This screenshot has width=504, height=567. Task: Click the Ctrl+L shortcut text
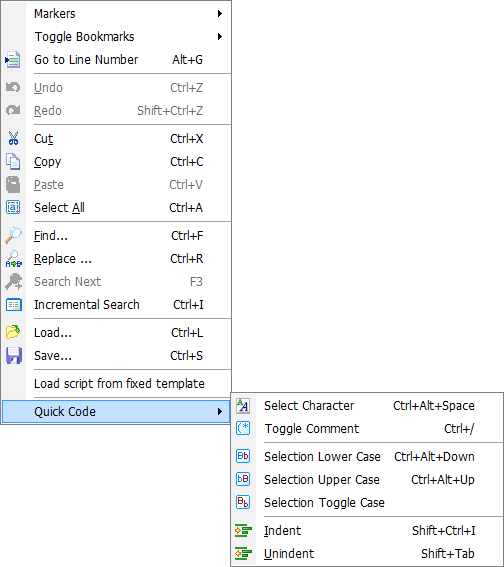[x=187, y=333]
